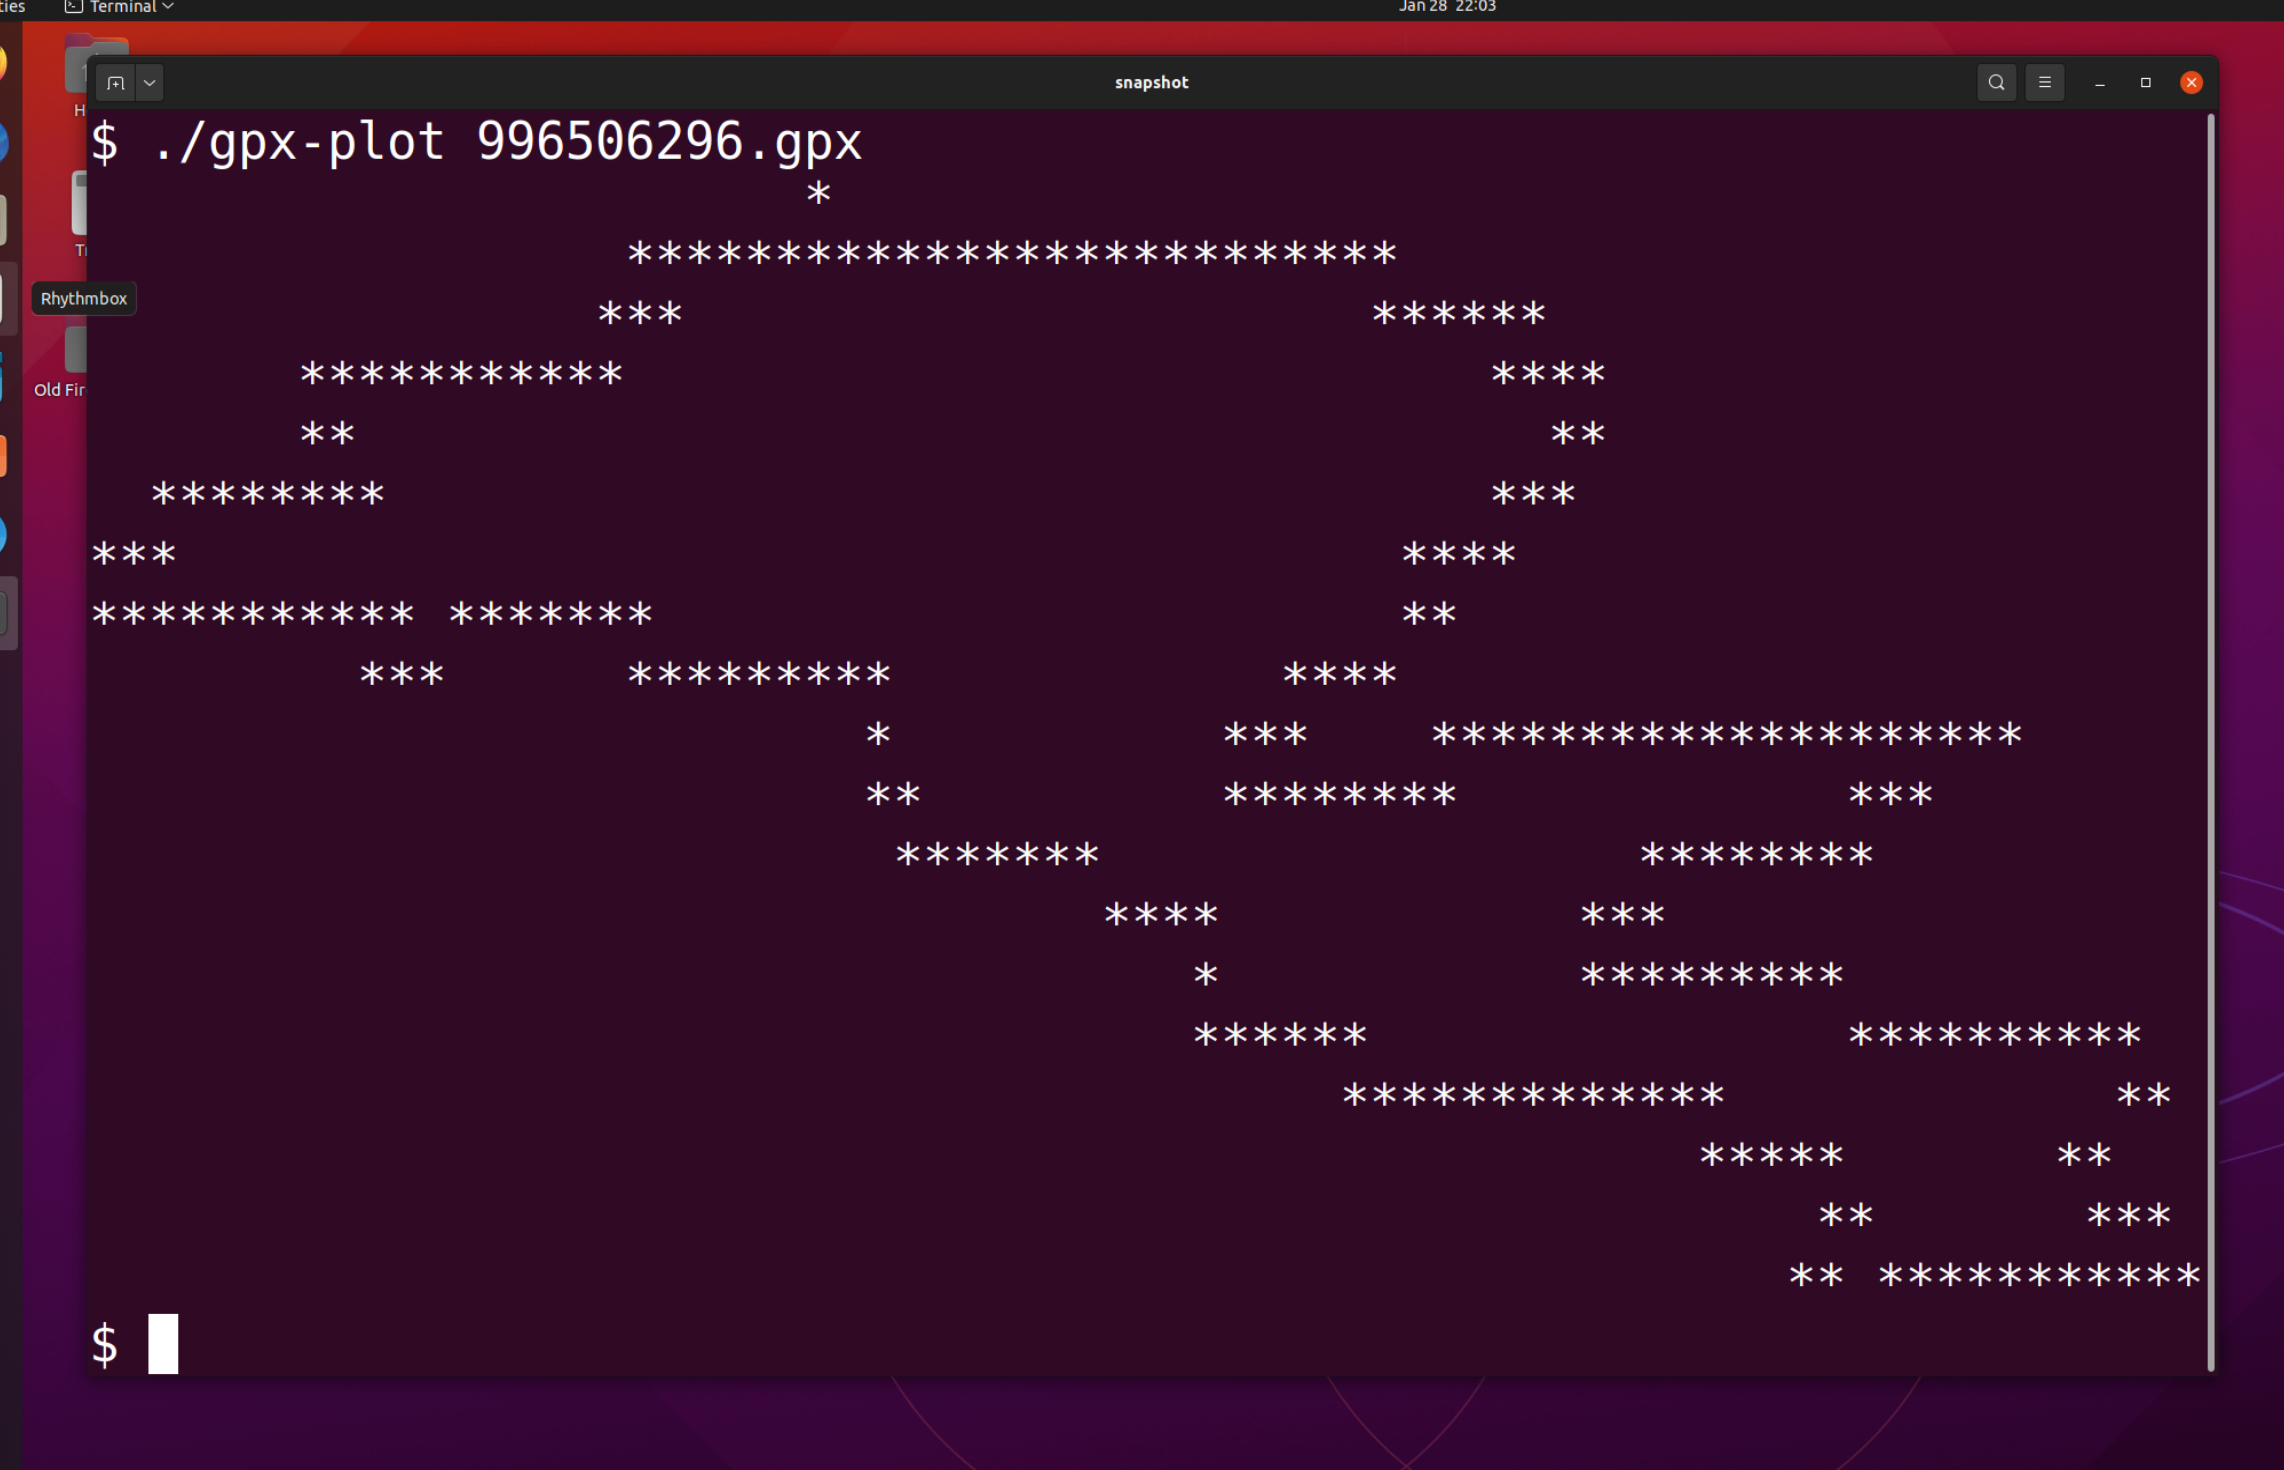Open a new terminal tab
The height and width of the screenshot is (1470, 2284).
116,83
